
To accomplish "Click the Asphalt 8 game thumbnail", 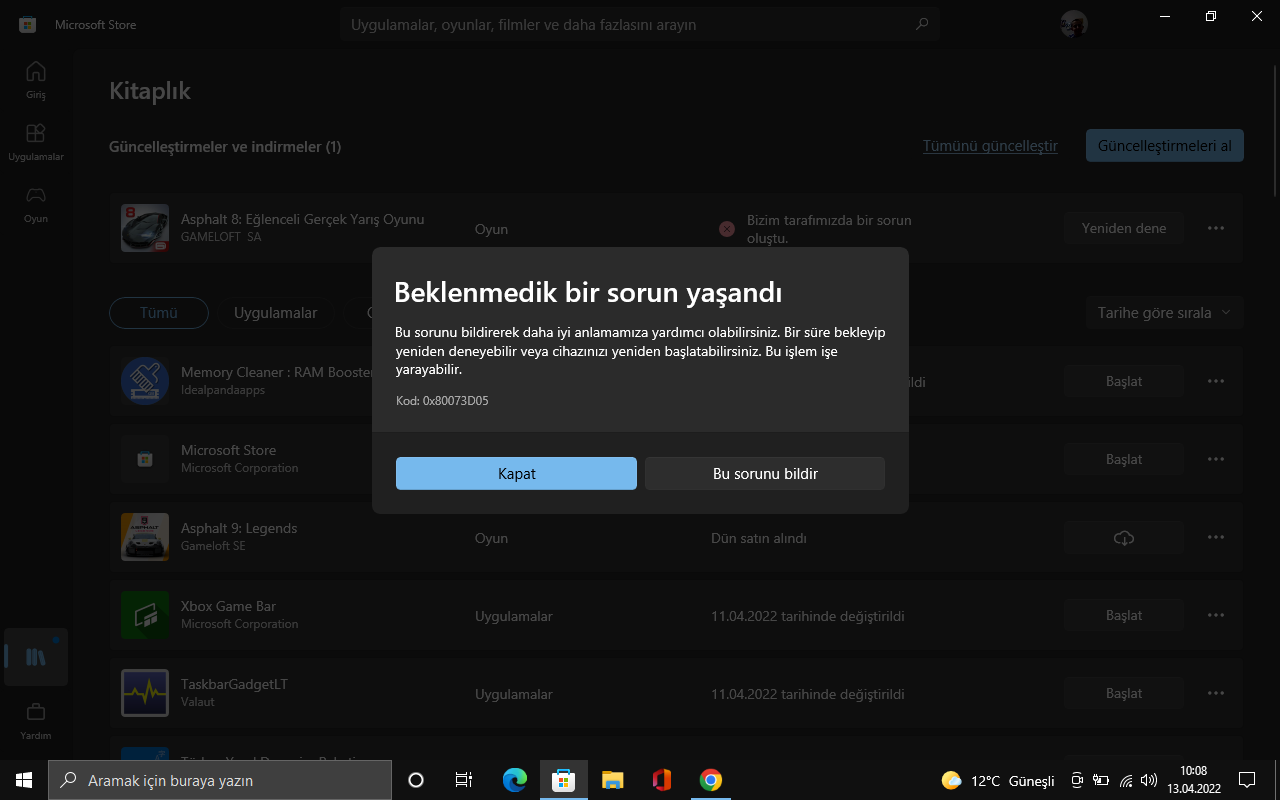I will [x=145, y=228].
